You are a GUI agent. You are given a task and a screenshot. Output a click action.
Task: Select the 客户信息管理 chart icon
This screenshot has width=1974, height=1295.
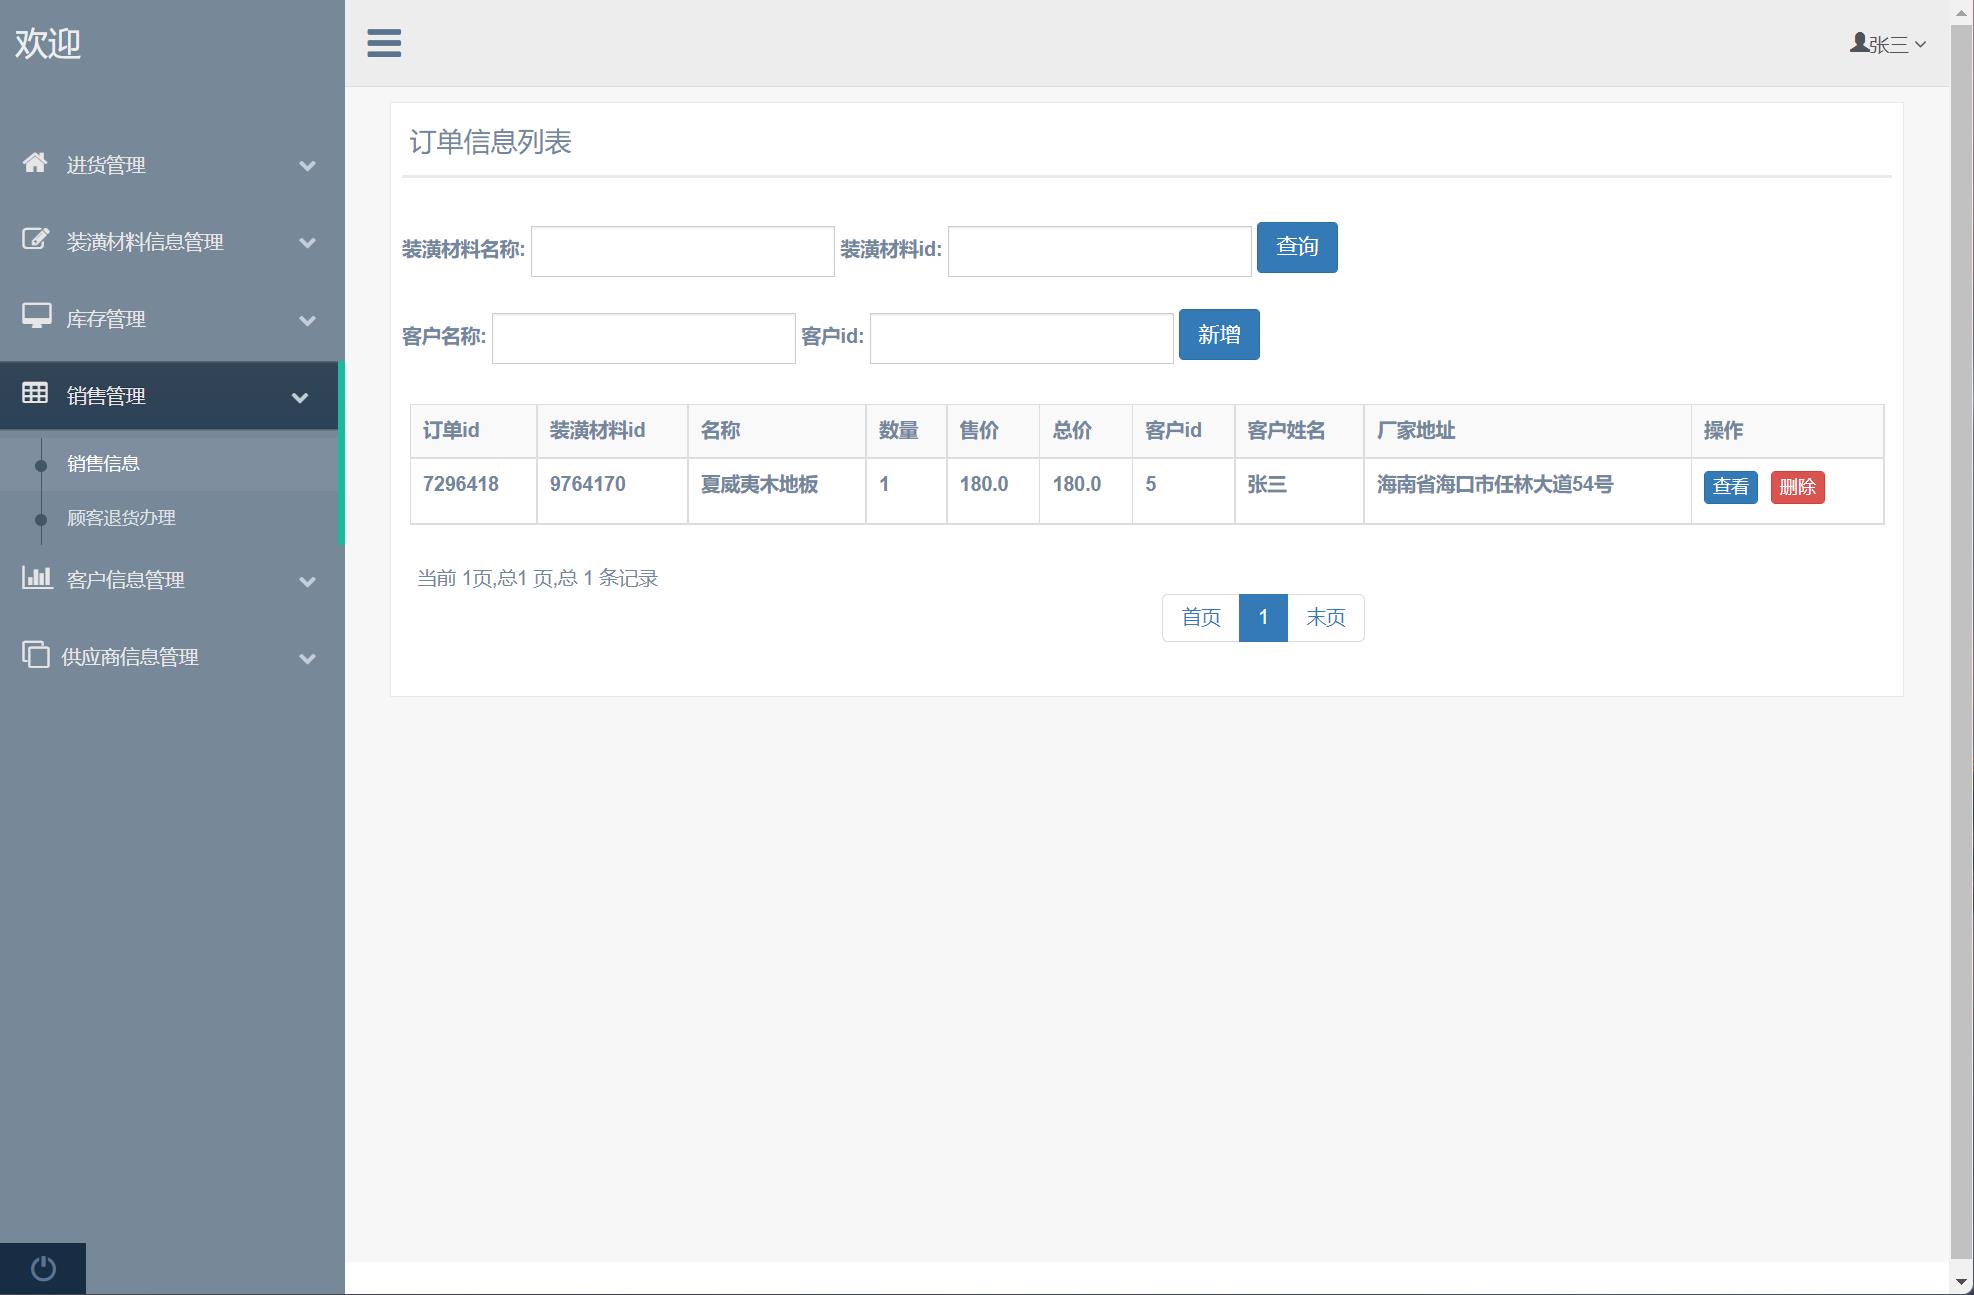[x=36, y=580]
